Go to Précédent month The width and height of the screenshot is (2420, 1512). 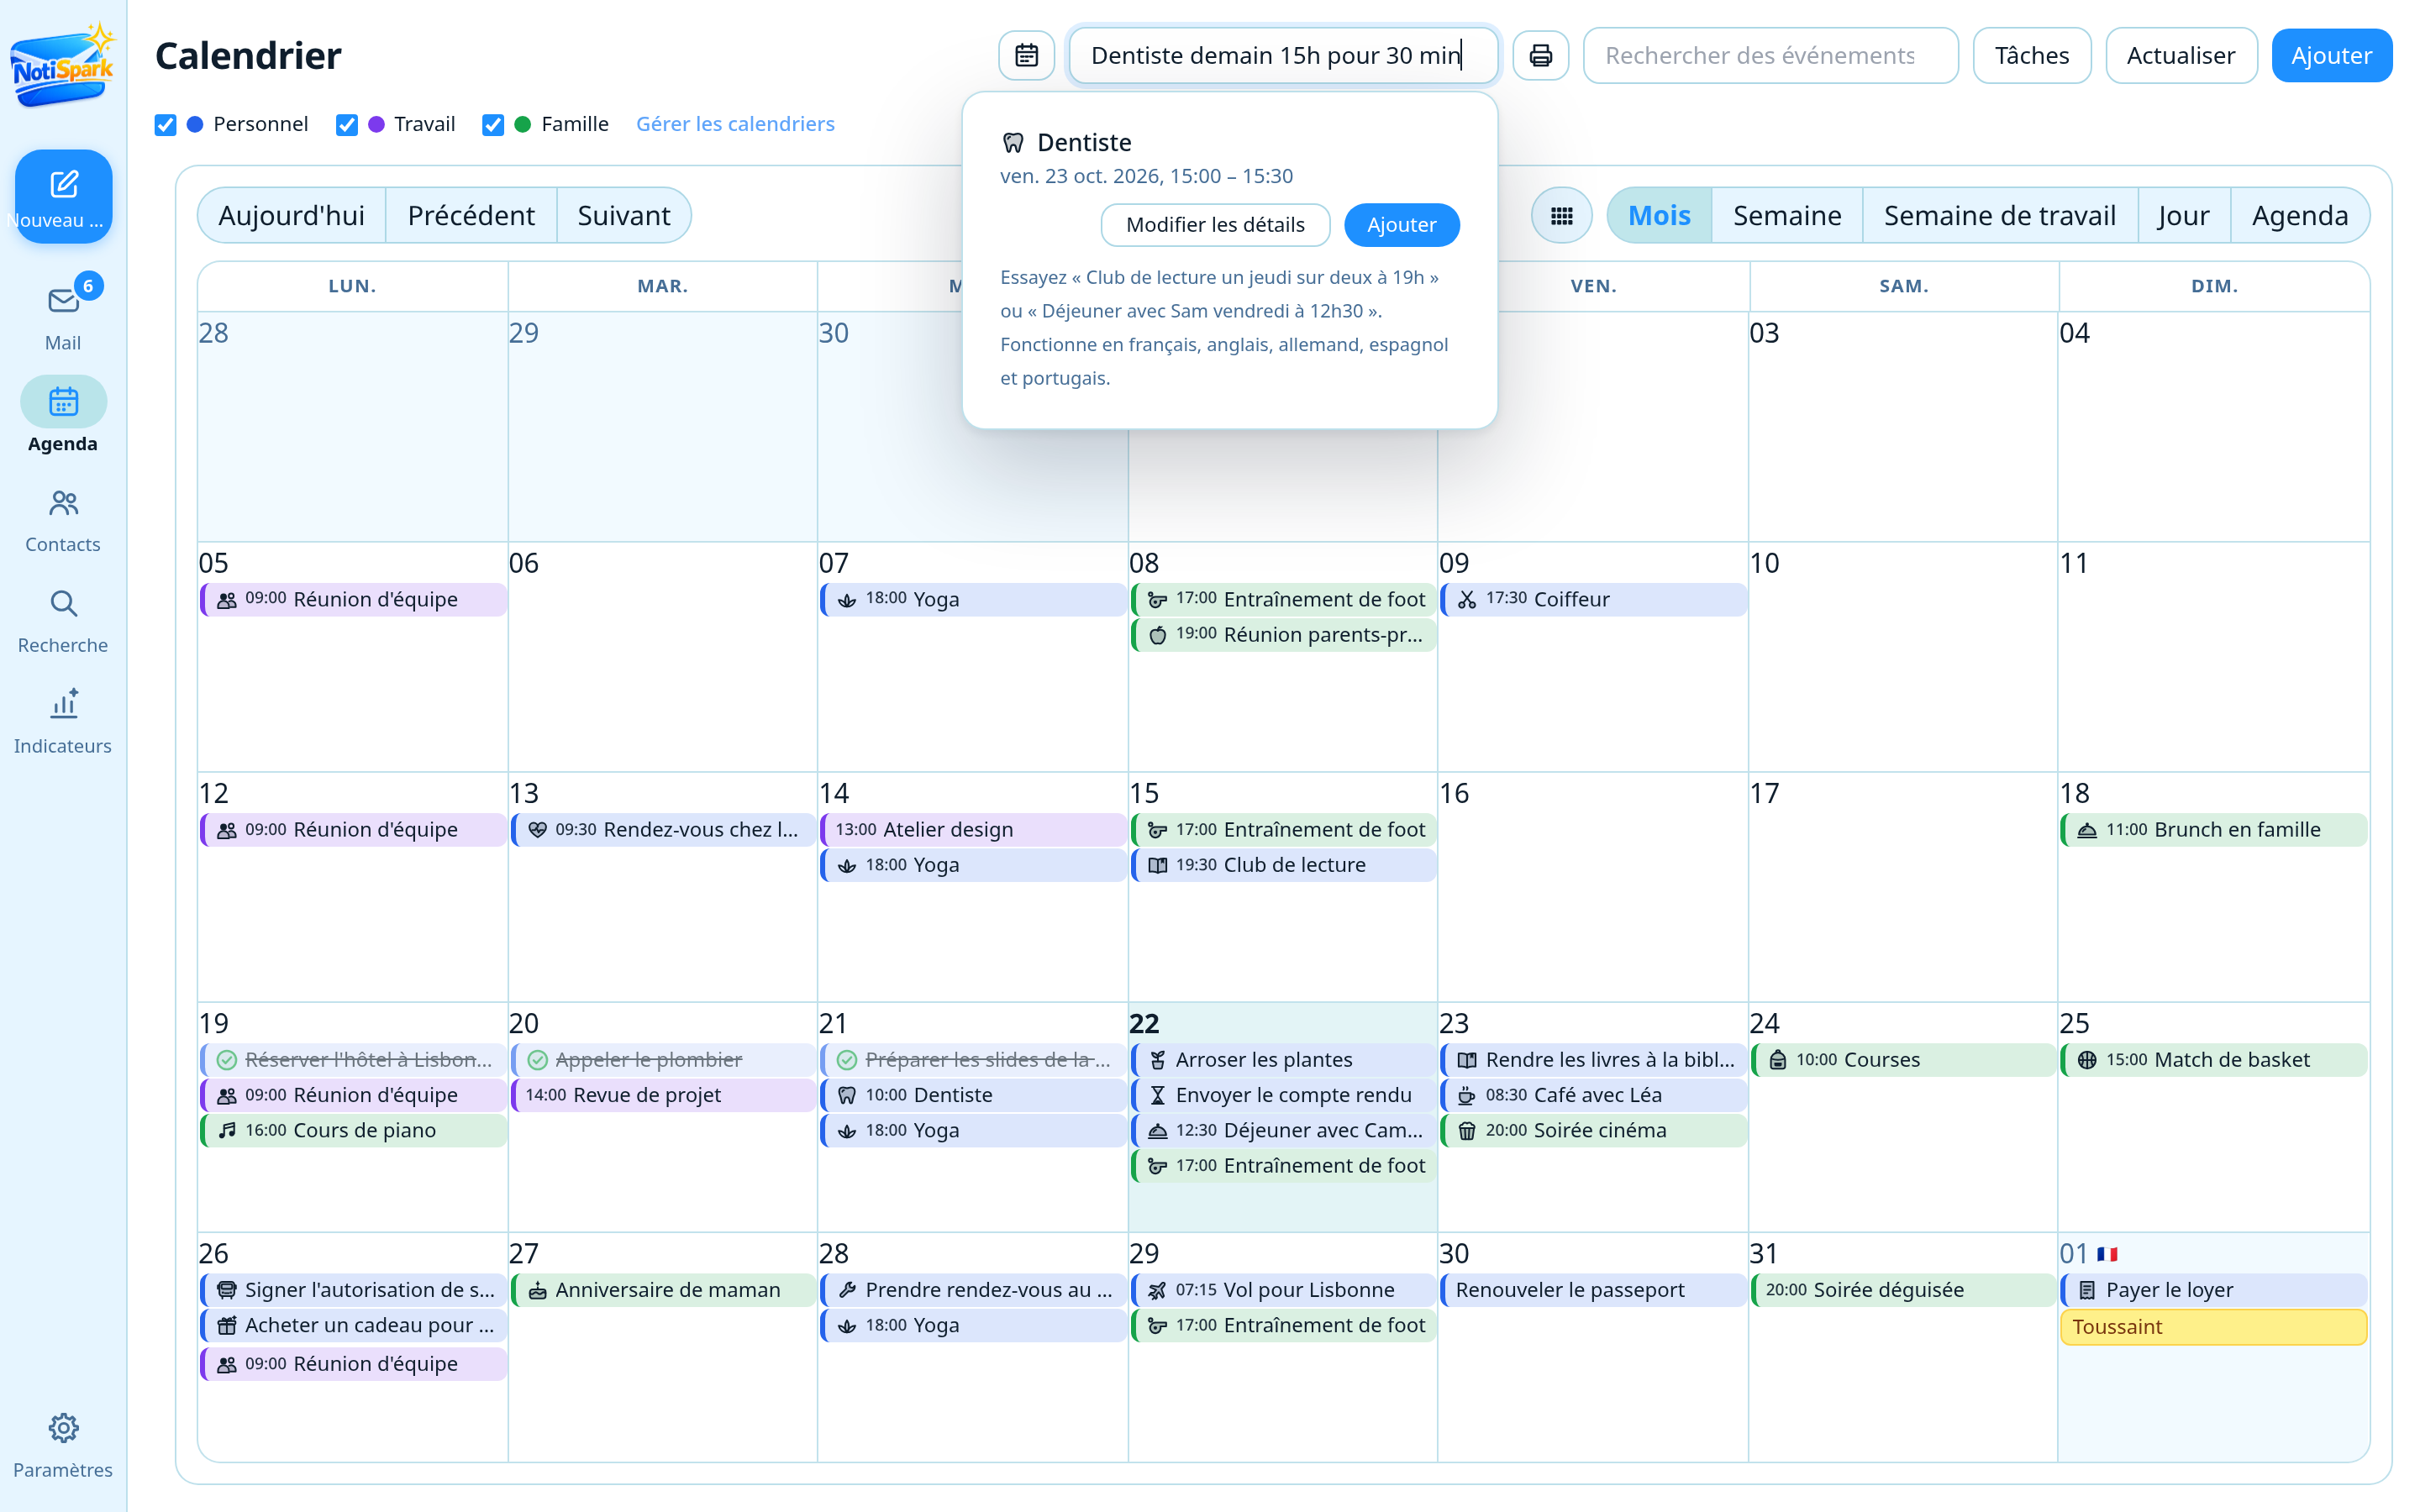pyautogui.click(x=471, y=215)
